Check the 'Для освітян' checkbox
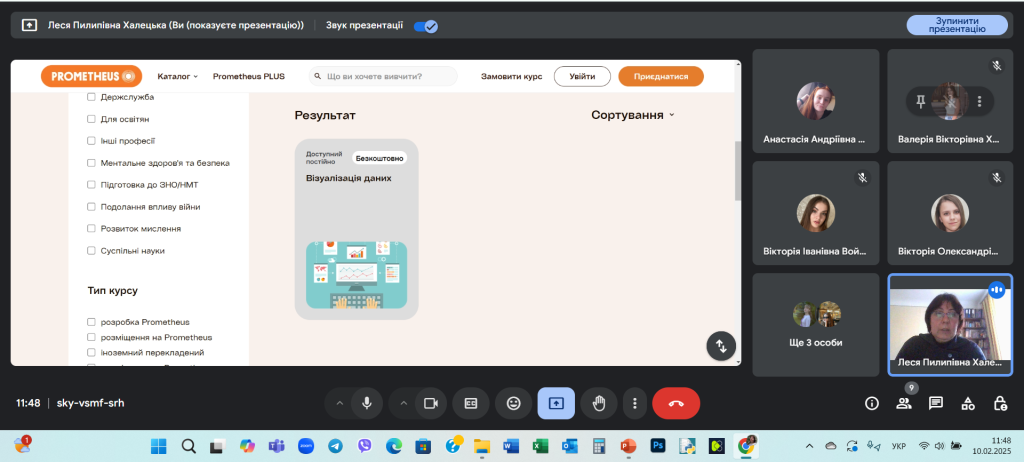Image resolution: width=1024 pixels, height=462 pixels. pos(92,119)
